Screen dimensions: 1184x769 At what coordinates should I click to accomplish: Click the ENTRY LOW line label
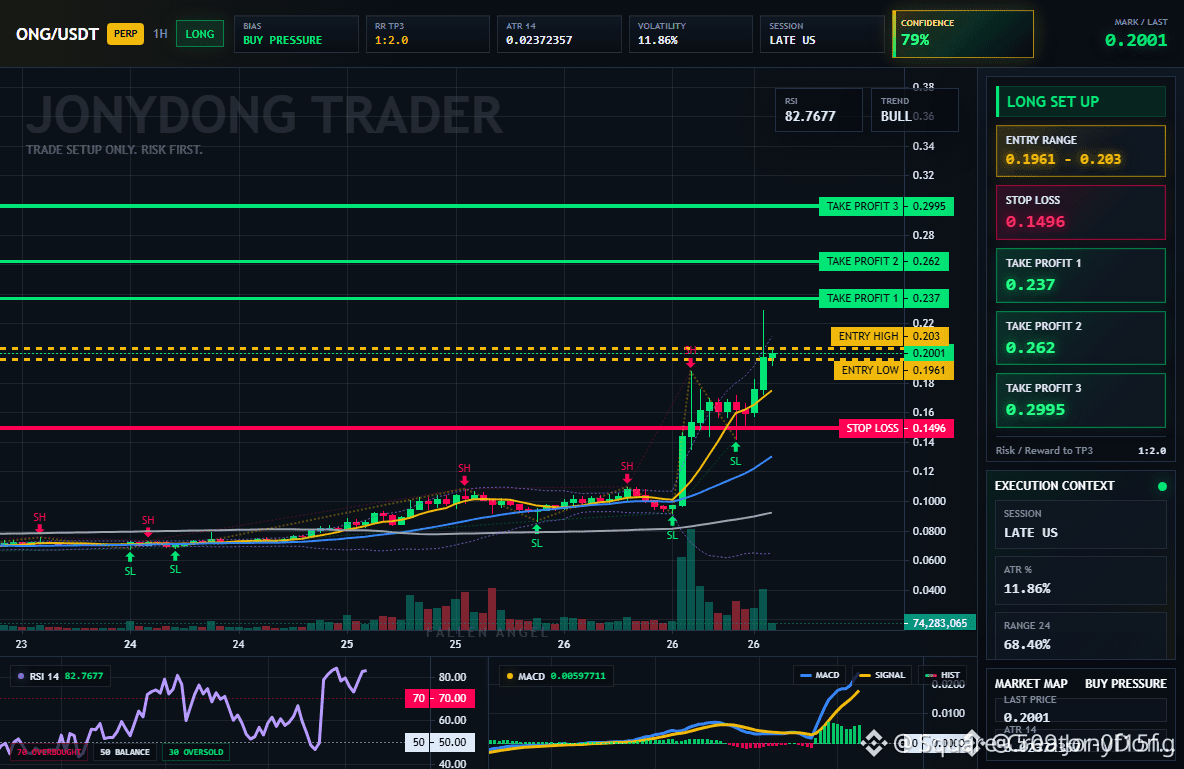(x=869, y=370)
